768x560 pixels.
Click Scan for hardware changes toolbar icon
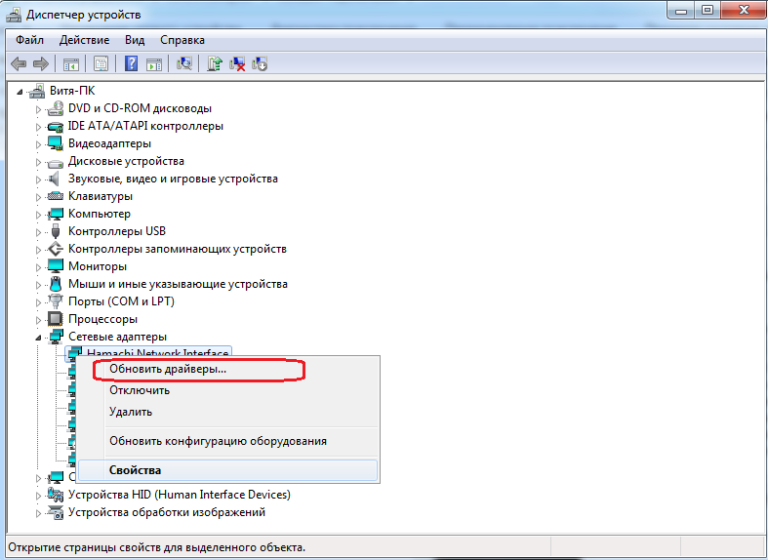(x=184, y=64)
